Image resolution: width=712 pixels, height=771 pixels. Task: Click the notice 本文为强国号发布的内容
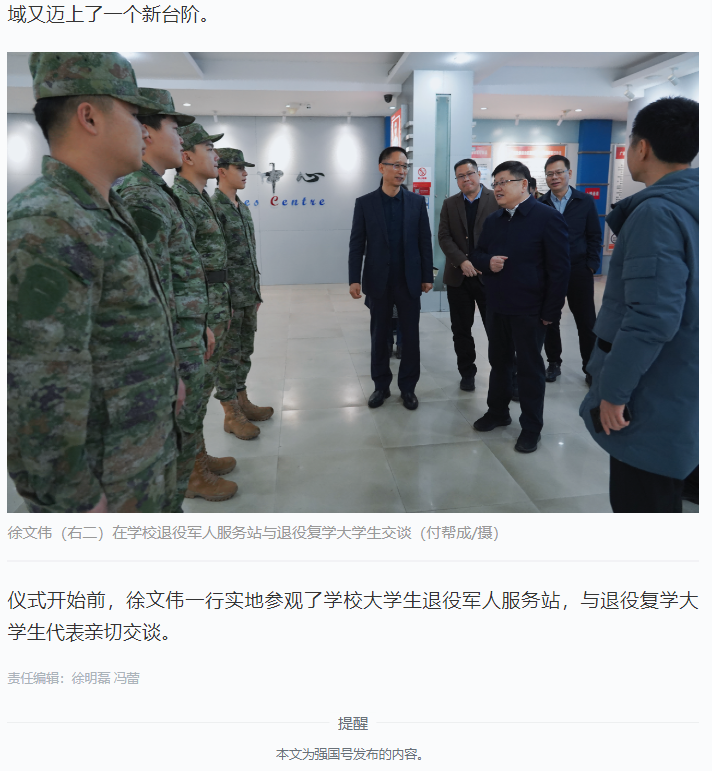[x=350, y=754]
